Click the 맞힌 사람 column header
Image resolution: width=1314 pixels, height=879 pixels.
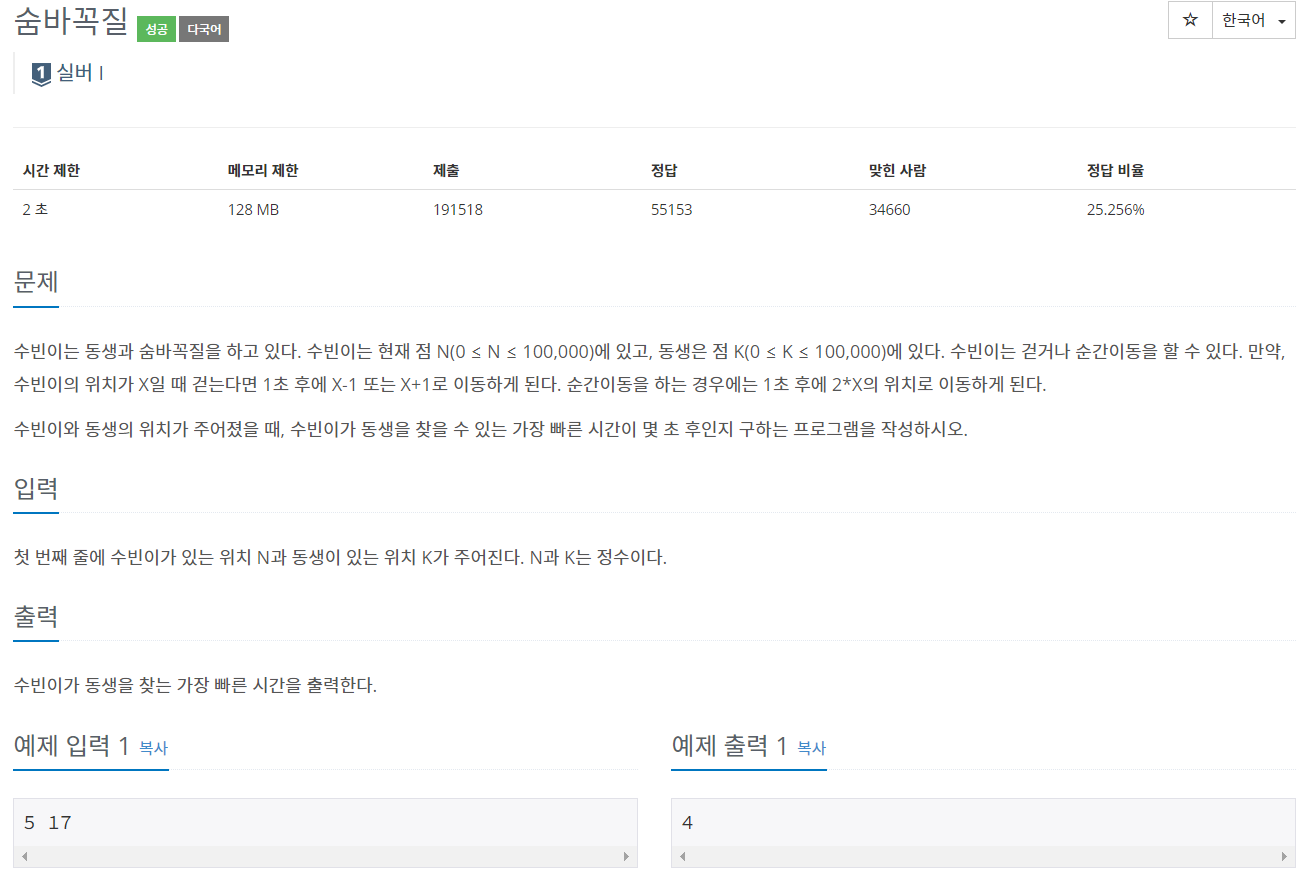click(x=897, y=170)
